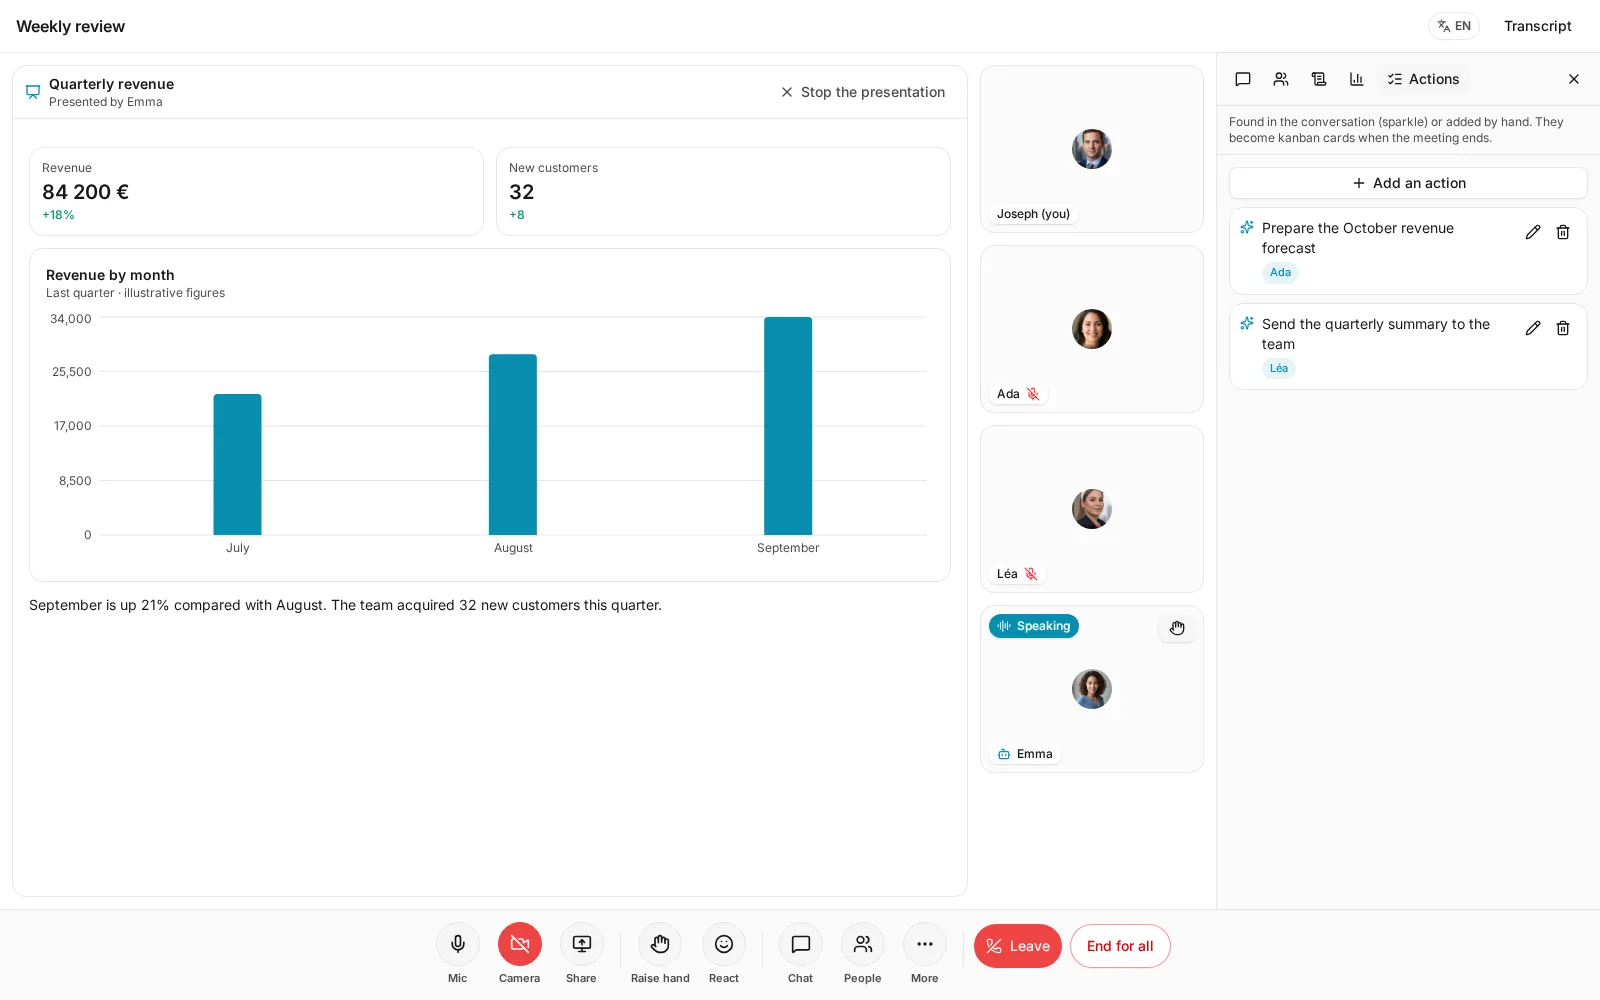
Task: Click the New customers 32 card
Action: pos(723,192)
